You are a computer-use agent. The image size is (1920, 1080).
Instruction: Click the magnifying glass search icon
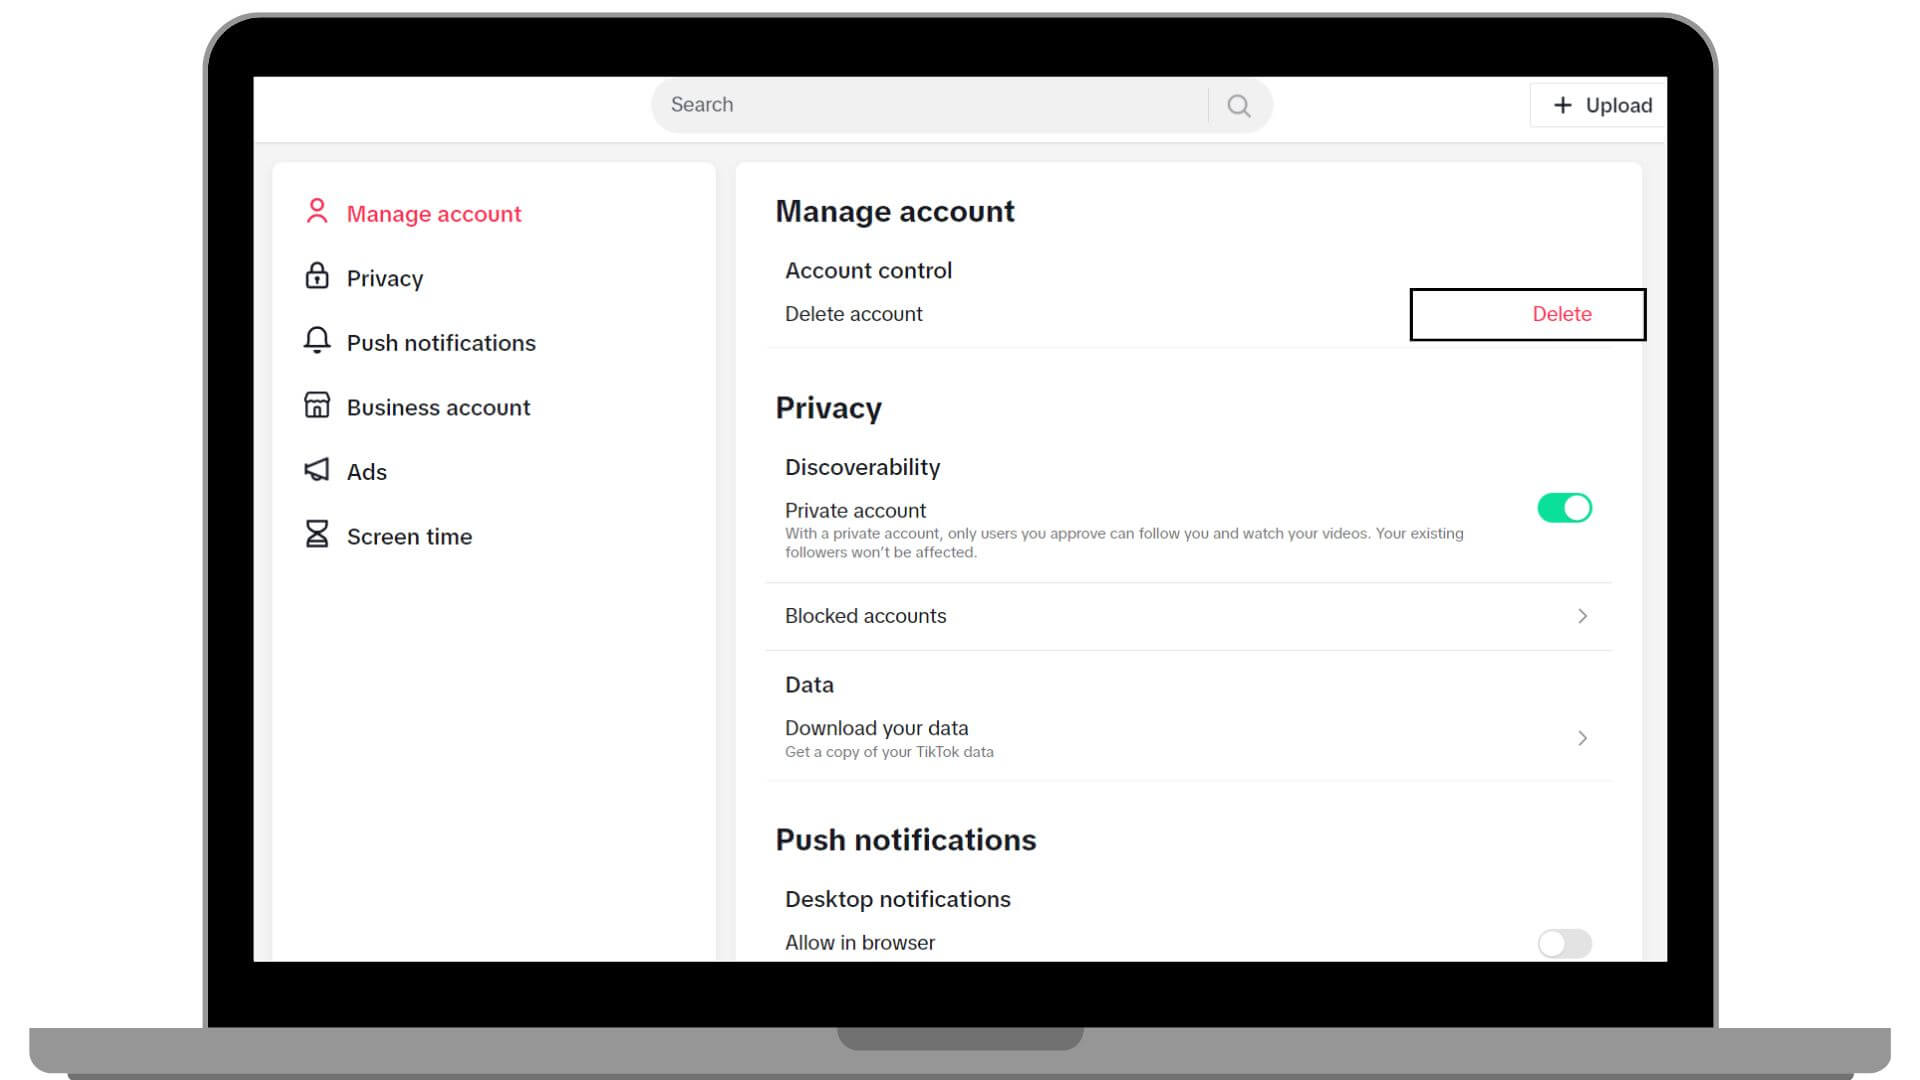tap(1239, 105)
